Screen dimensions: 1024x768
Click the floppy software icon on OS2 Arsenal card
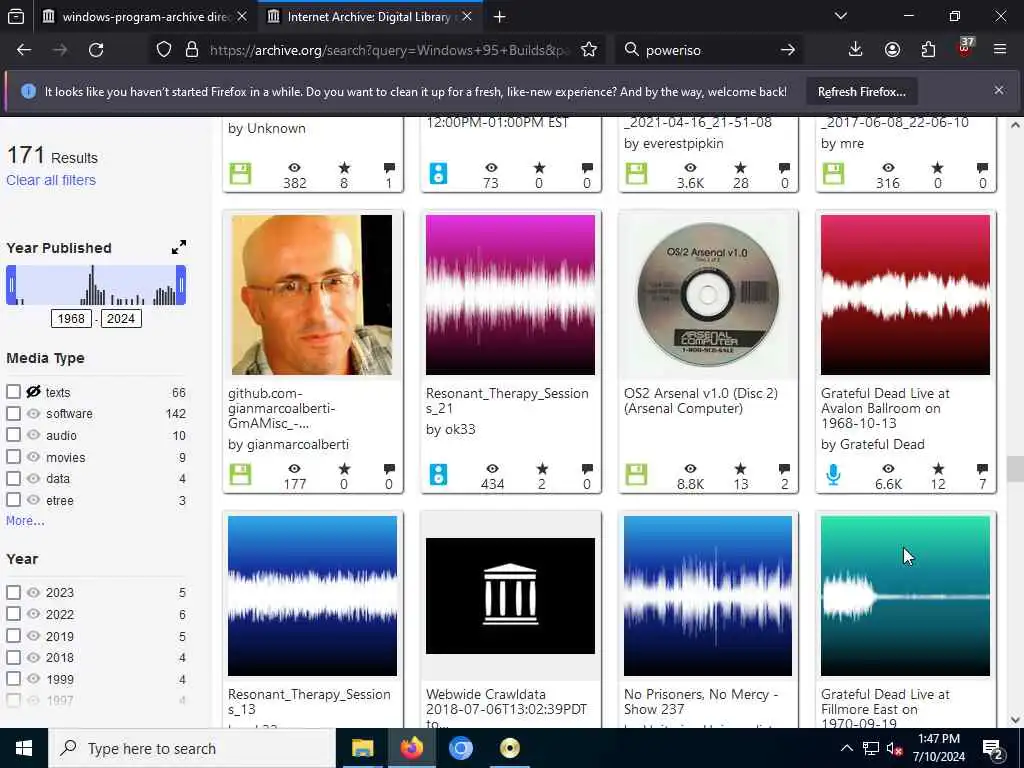point(636,474)
